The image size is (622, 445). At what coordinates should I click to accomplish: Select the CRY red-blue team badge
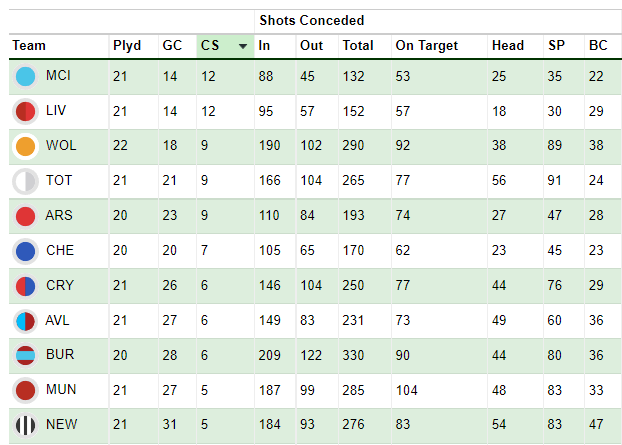(25, 286)
